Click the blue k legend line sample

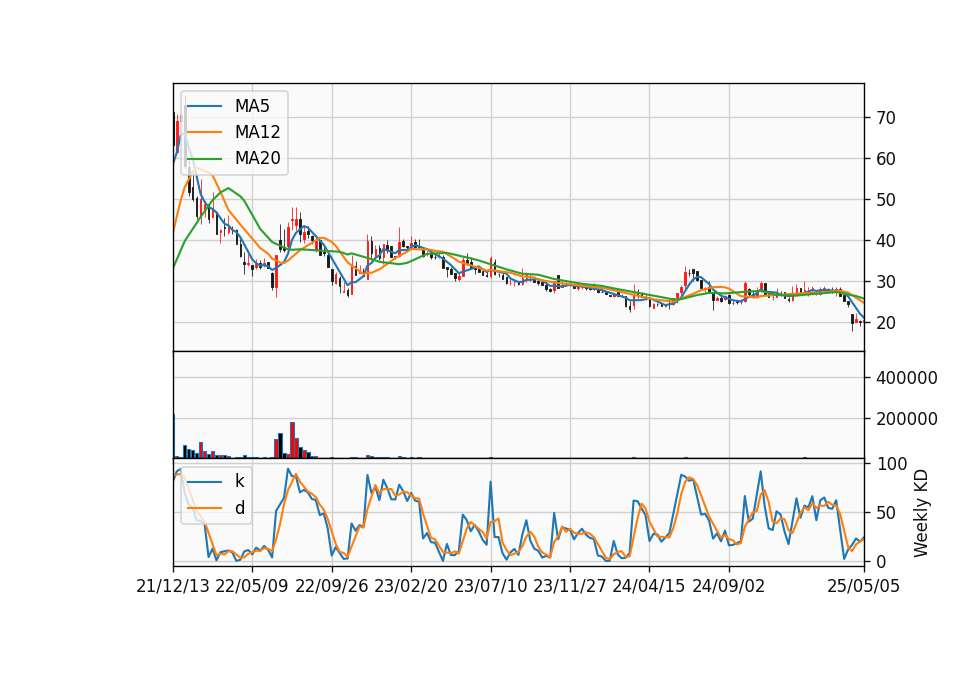tap(204, 482)
